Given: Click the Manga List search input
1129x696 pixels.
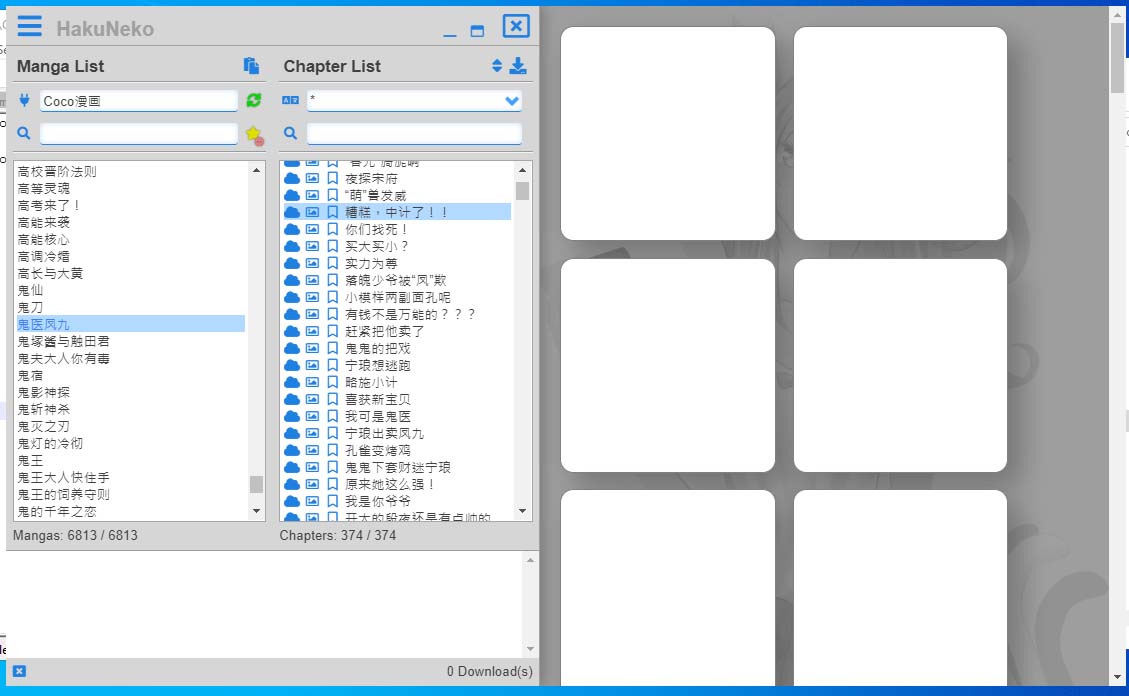Looking at the screenshot, I should (138, 134).
